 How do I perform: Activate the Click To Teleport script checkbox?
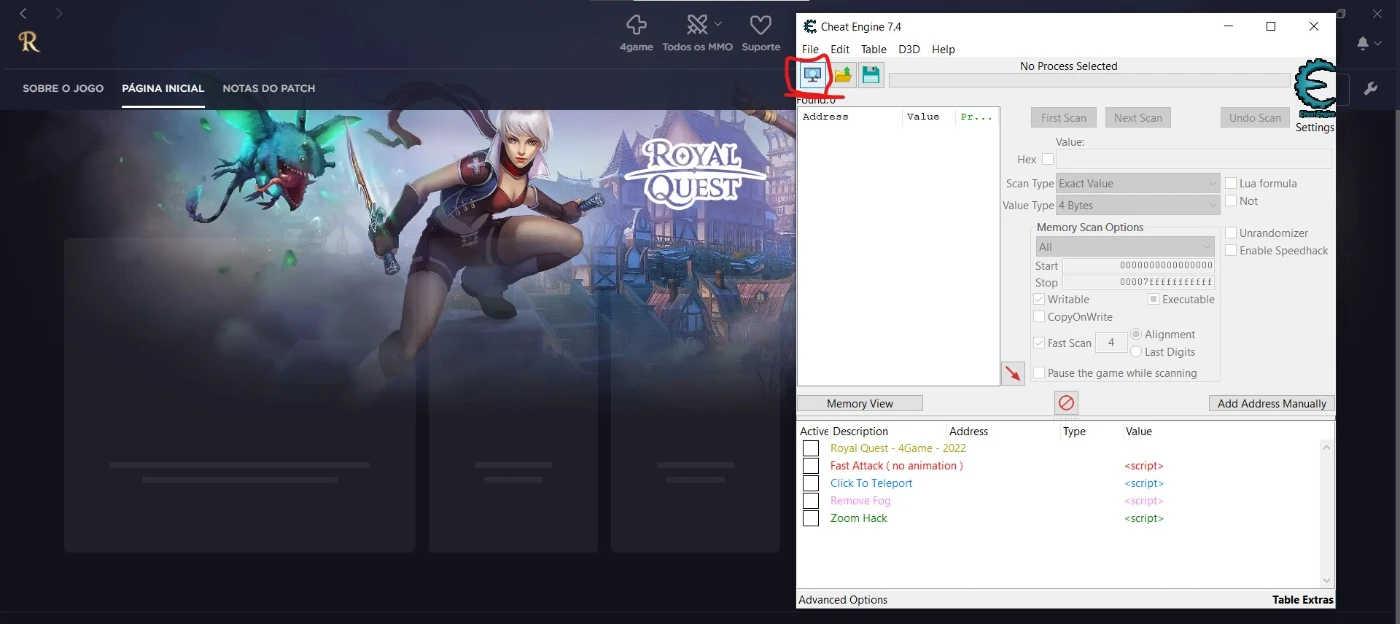[x=811, y=483]
